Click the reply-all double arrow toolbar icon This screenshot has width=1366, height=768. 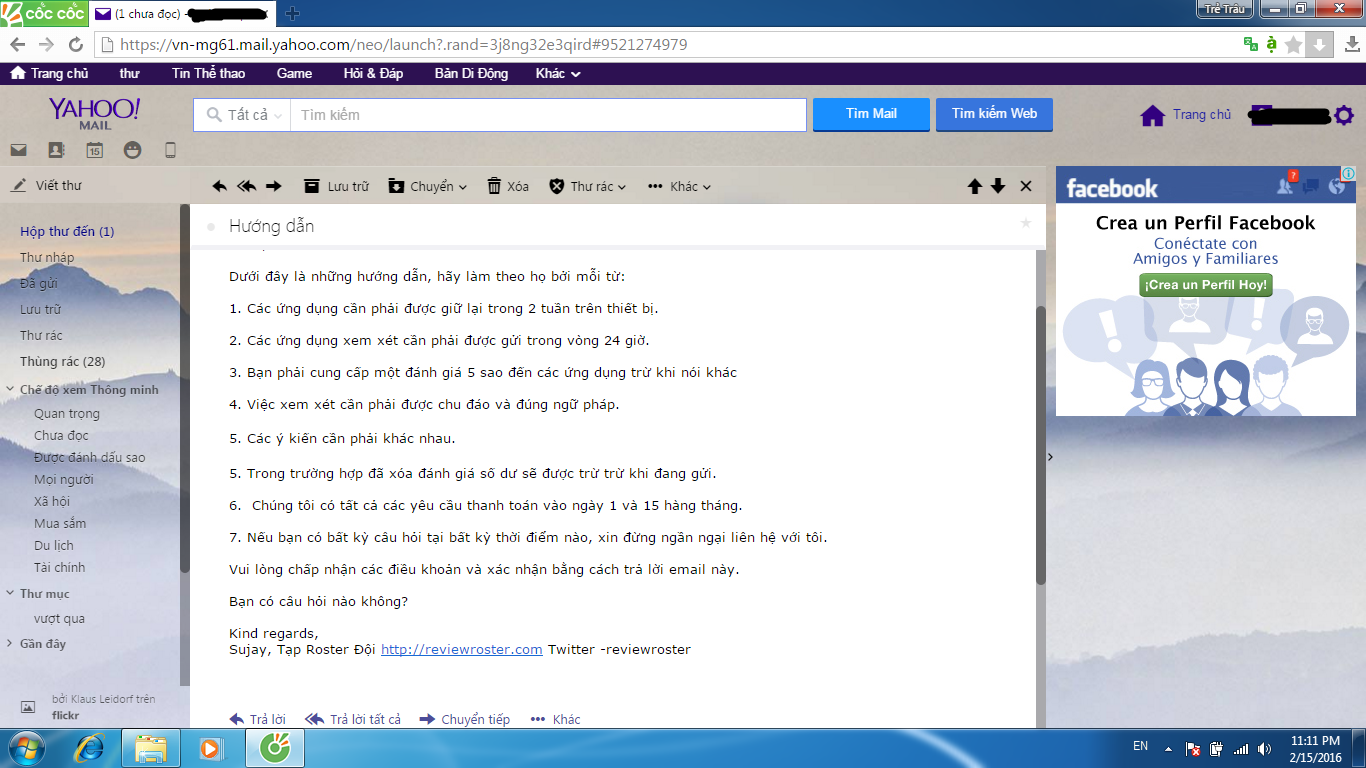246,186
